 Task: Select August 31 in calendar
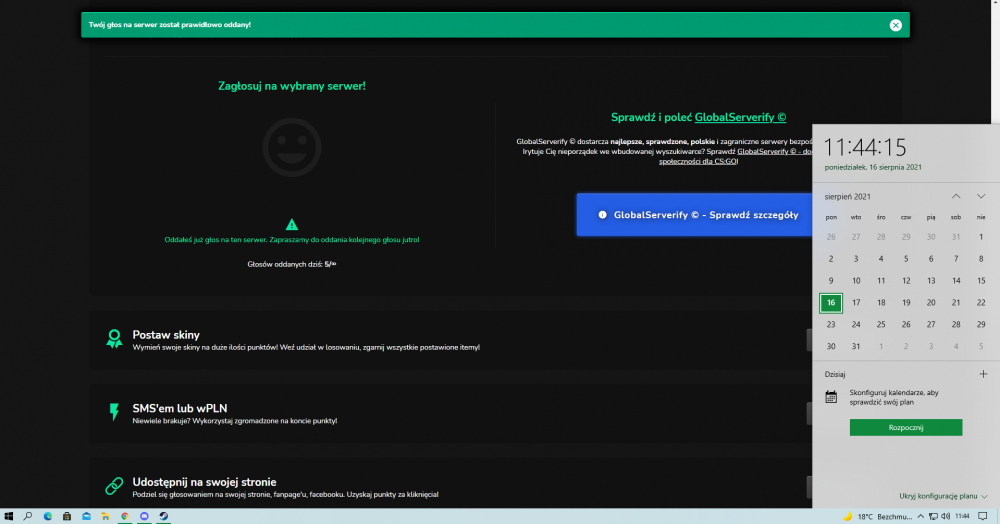click(856, 346)
